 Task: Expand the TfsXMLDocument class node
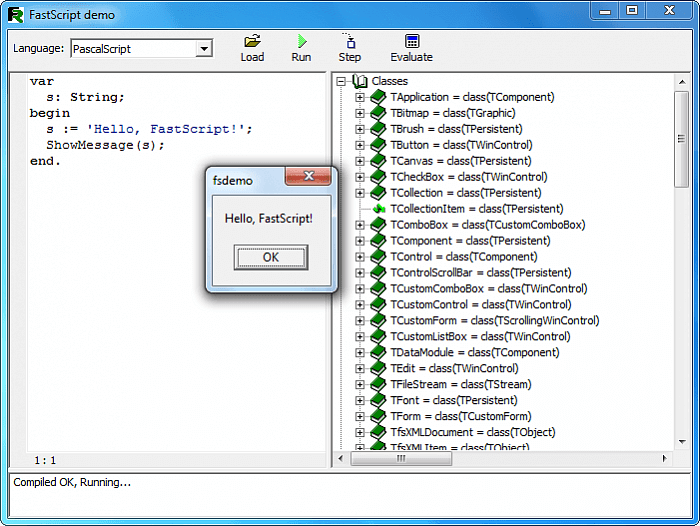tap(360, 432)
